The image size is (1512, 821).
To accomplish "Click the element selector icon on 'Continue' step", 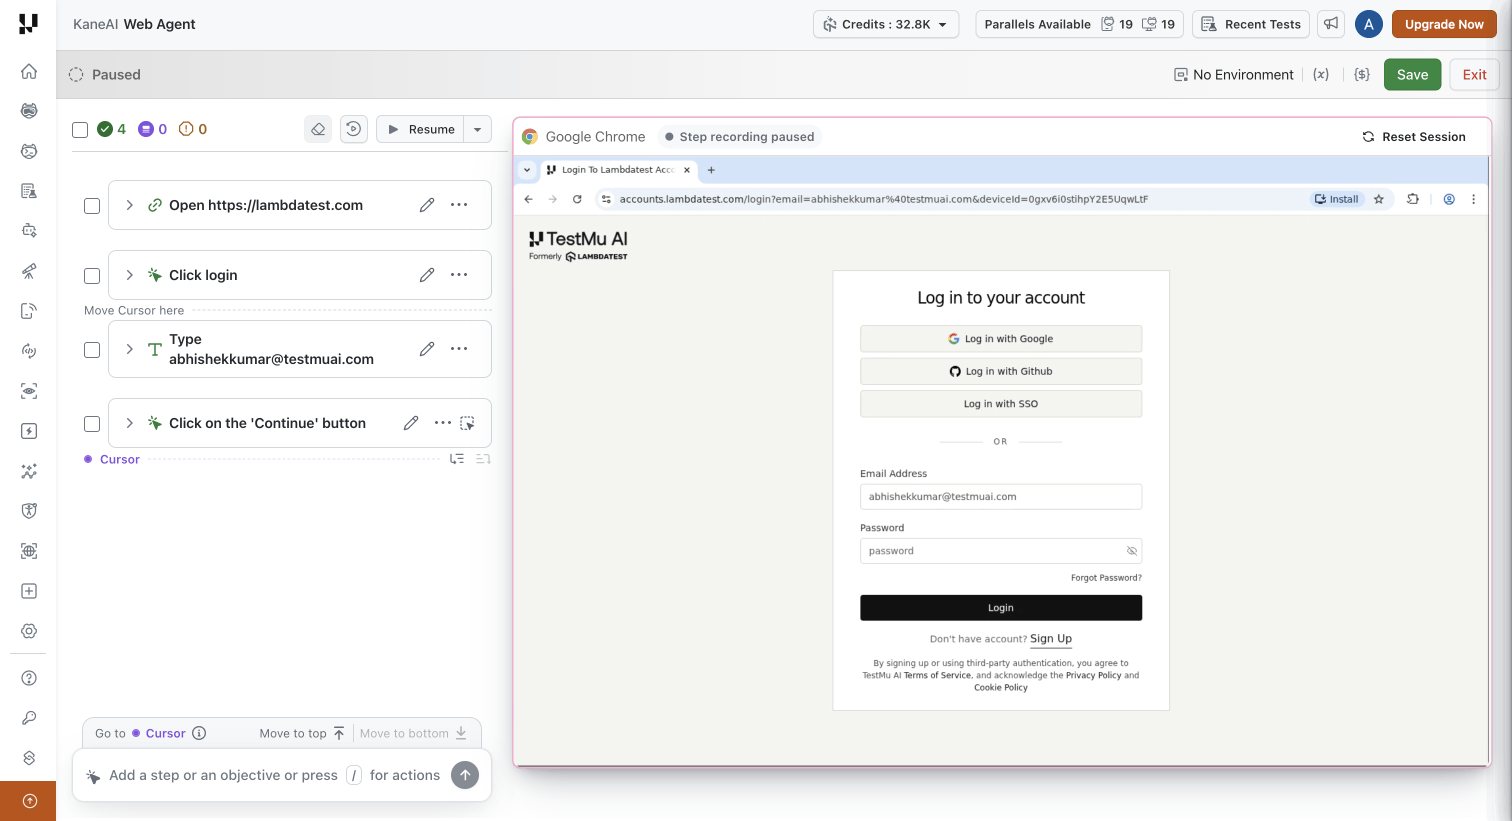I will click(467, 423).
